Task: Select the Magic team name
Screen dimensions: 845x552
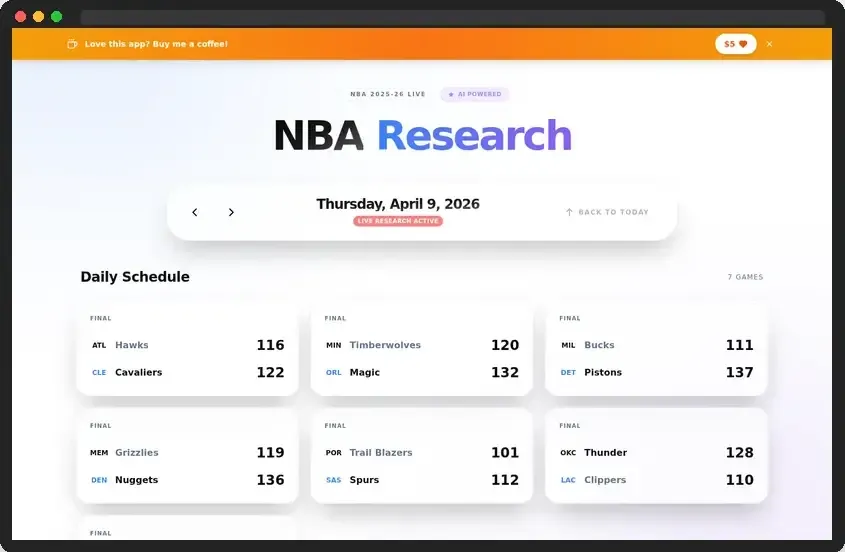Action: click(x=364, y=372)
